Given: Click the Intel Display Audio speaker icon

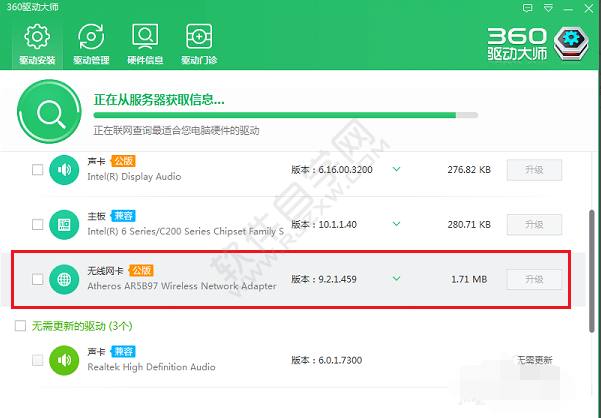Looking at the screenshot, I should [x=64, y=170].
